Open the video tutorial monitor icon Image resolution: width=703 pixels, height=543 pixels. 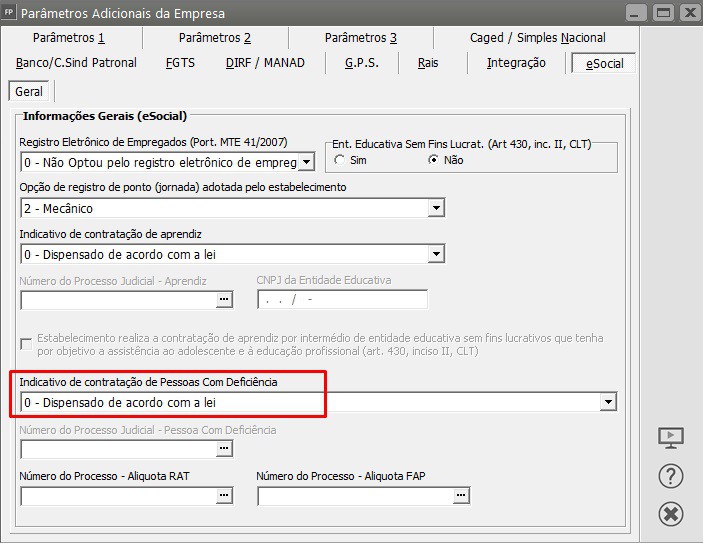671,438
